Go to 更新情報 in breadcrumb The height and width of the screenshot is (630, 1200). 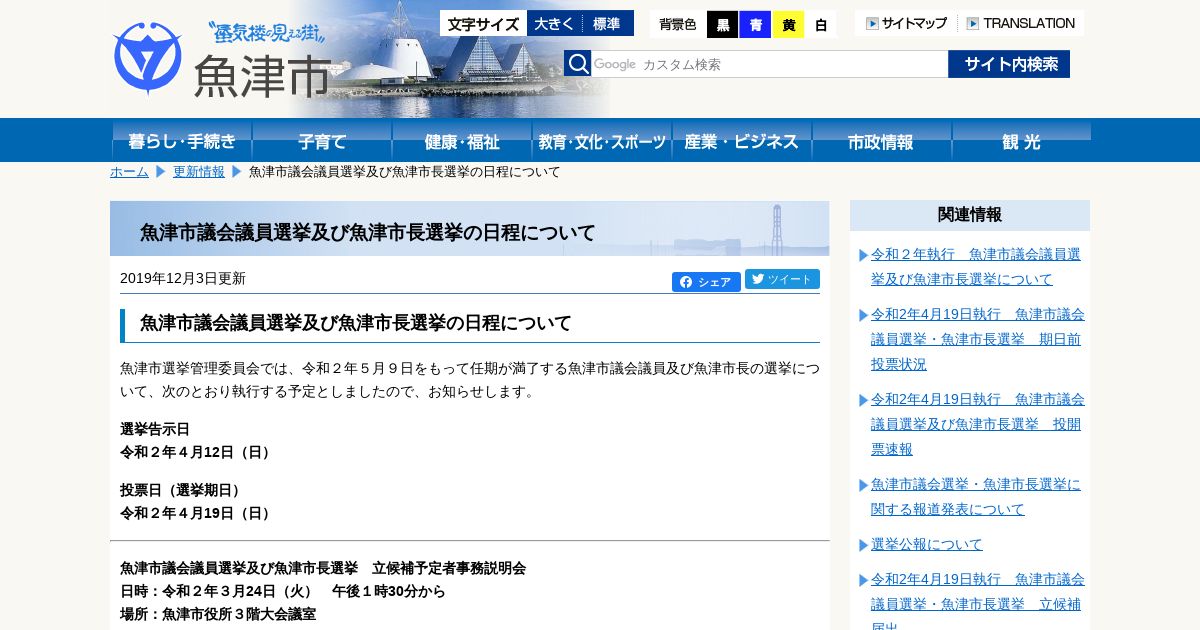(199, 172)
